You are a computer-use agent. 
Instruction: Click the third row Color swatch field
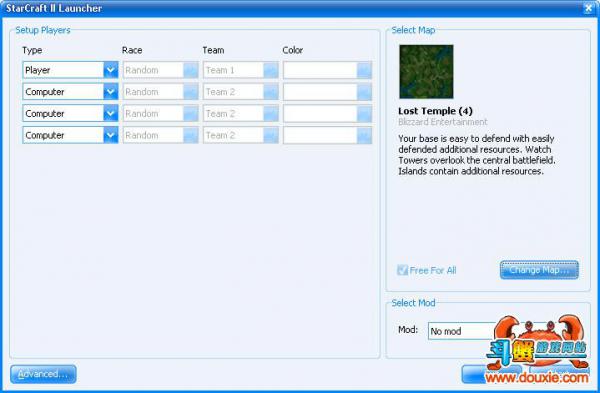tap(320, 114)
